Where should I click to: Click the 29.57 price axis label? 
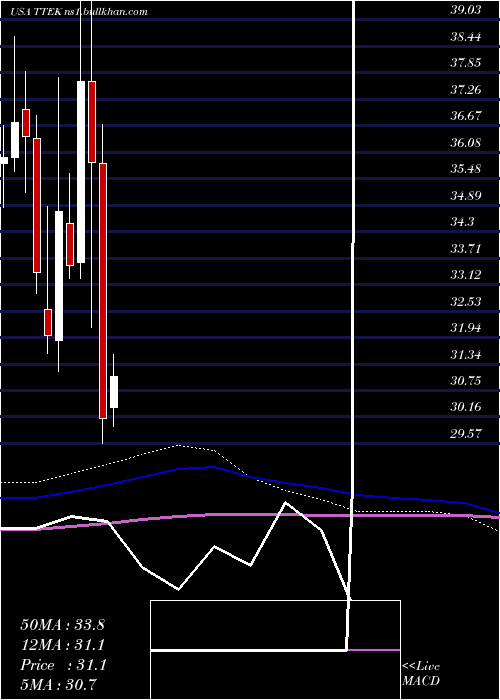466,433
